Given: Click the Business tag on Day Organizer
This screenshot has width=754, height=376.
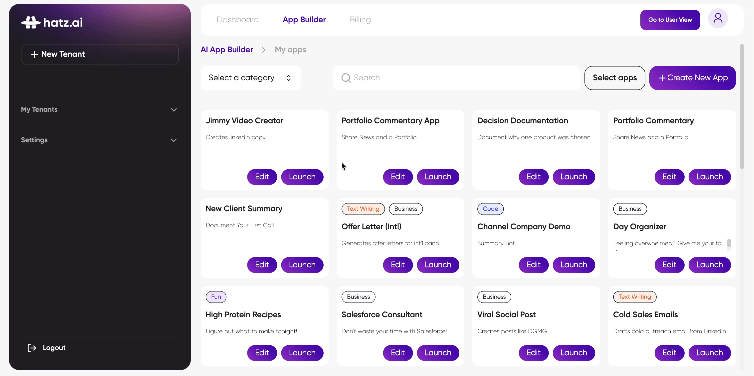Looking at the screenshot, I should coord(630,209).
